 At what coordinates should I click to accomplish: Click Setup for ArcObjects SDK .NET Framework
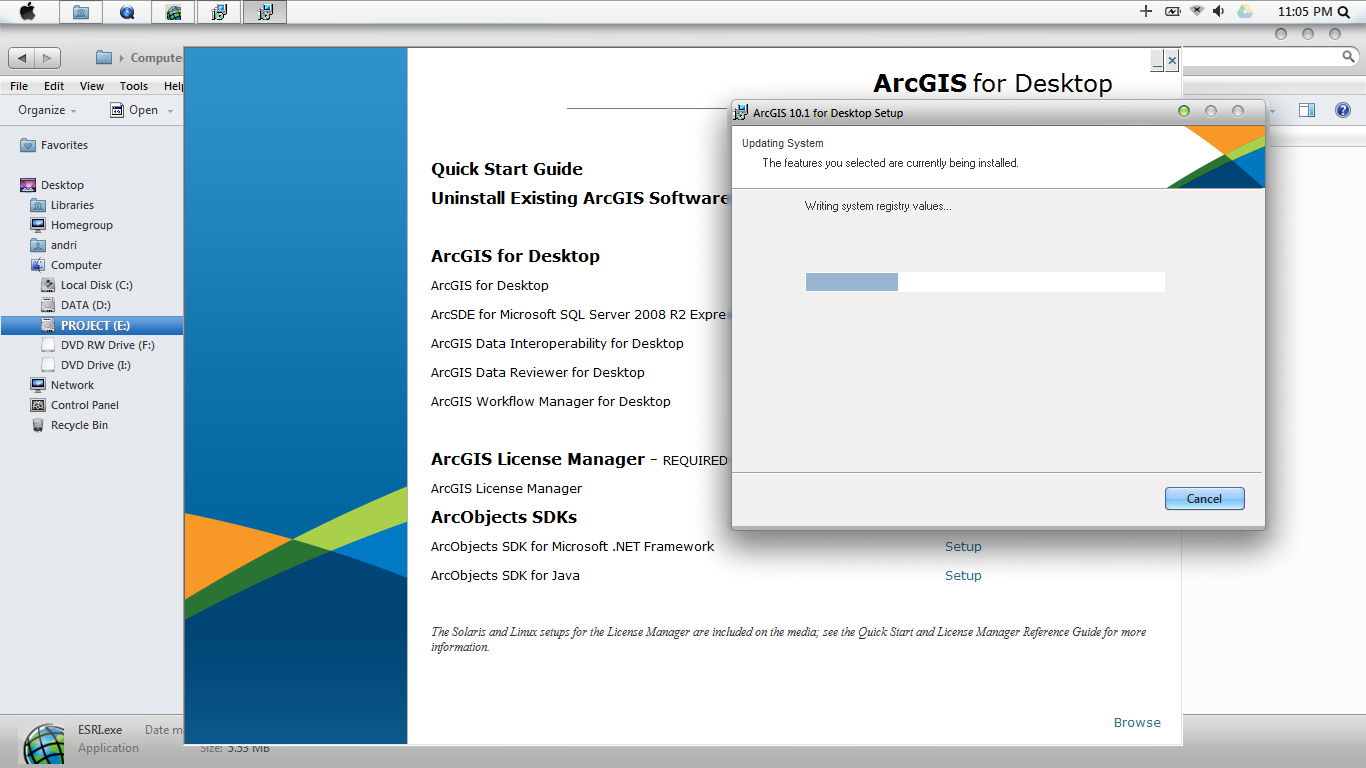coord(963,546)
